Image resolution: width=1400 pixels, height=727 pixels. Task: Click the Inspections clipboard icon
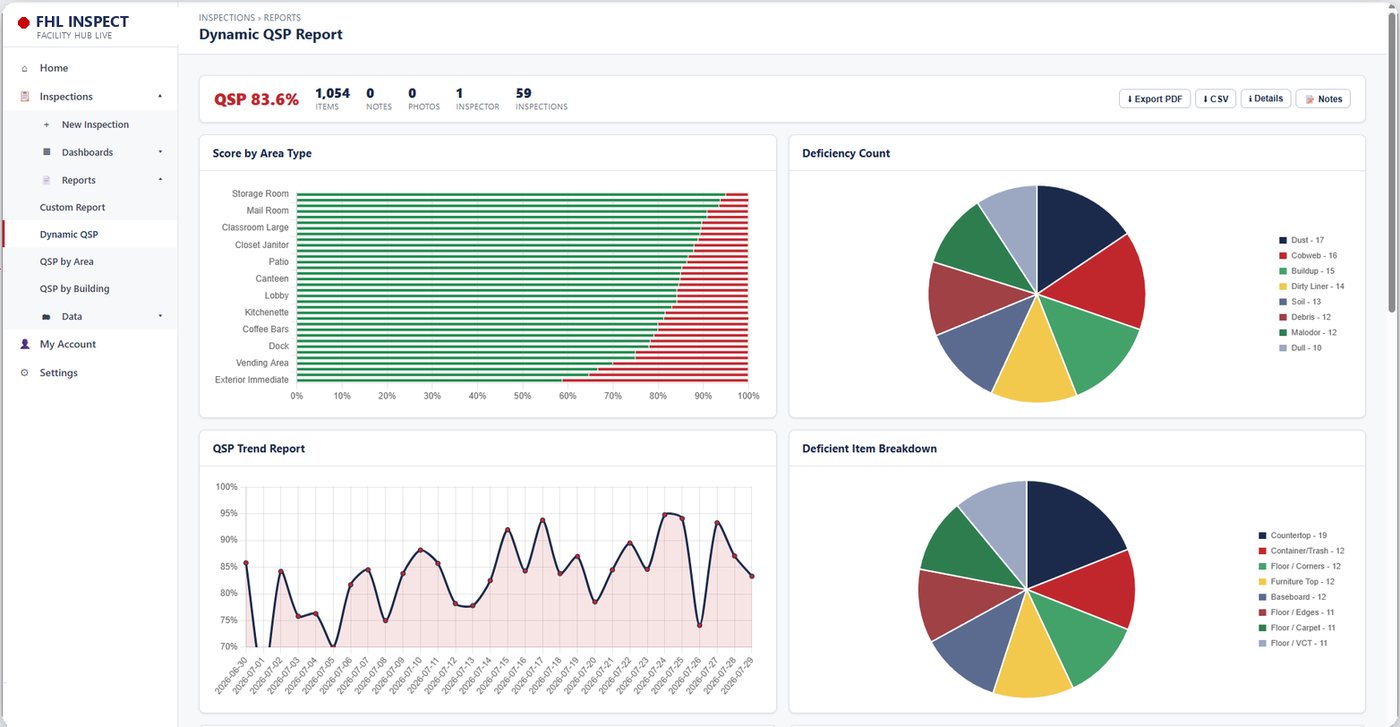tap(25, 97)
